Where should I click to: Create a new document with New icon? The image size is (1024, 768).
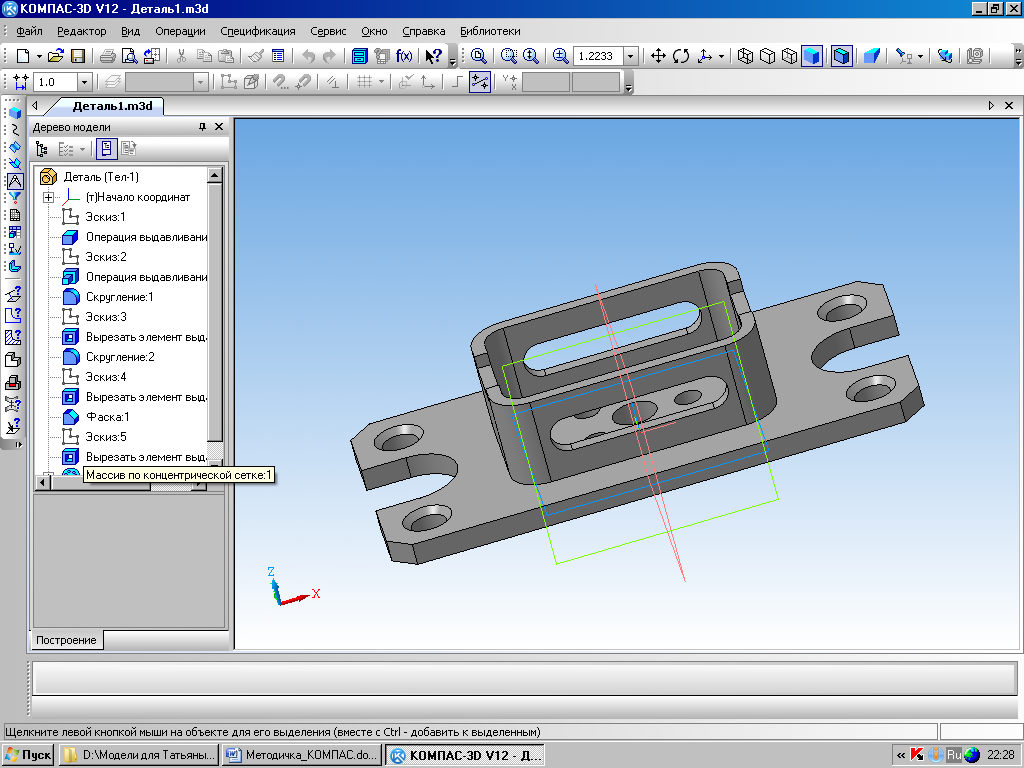coord(23,56)
